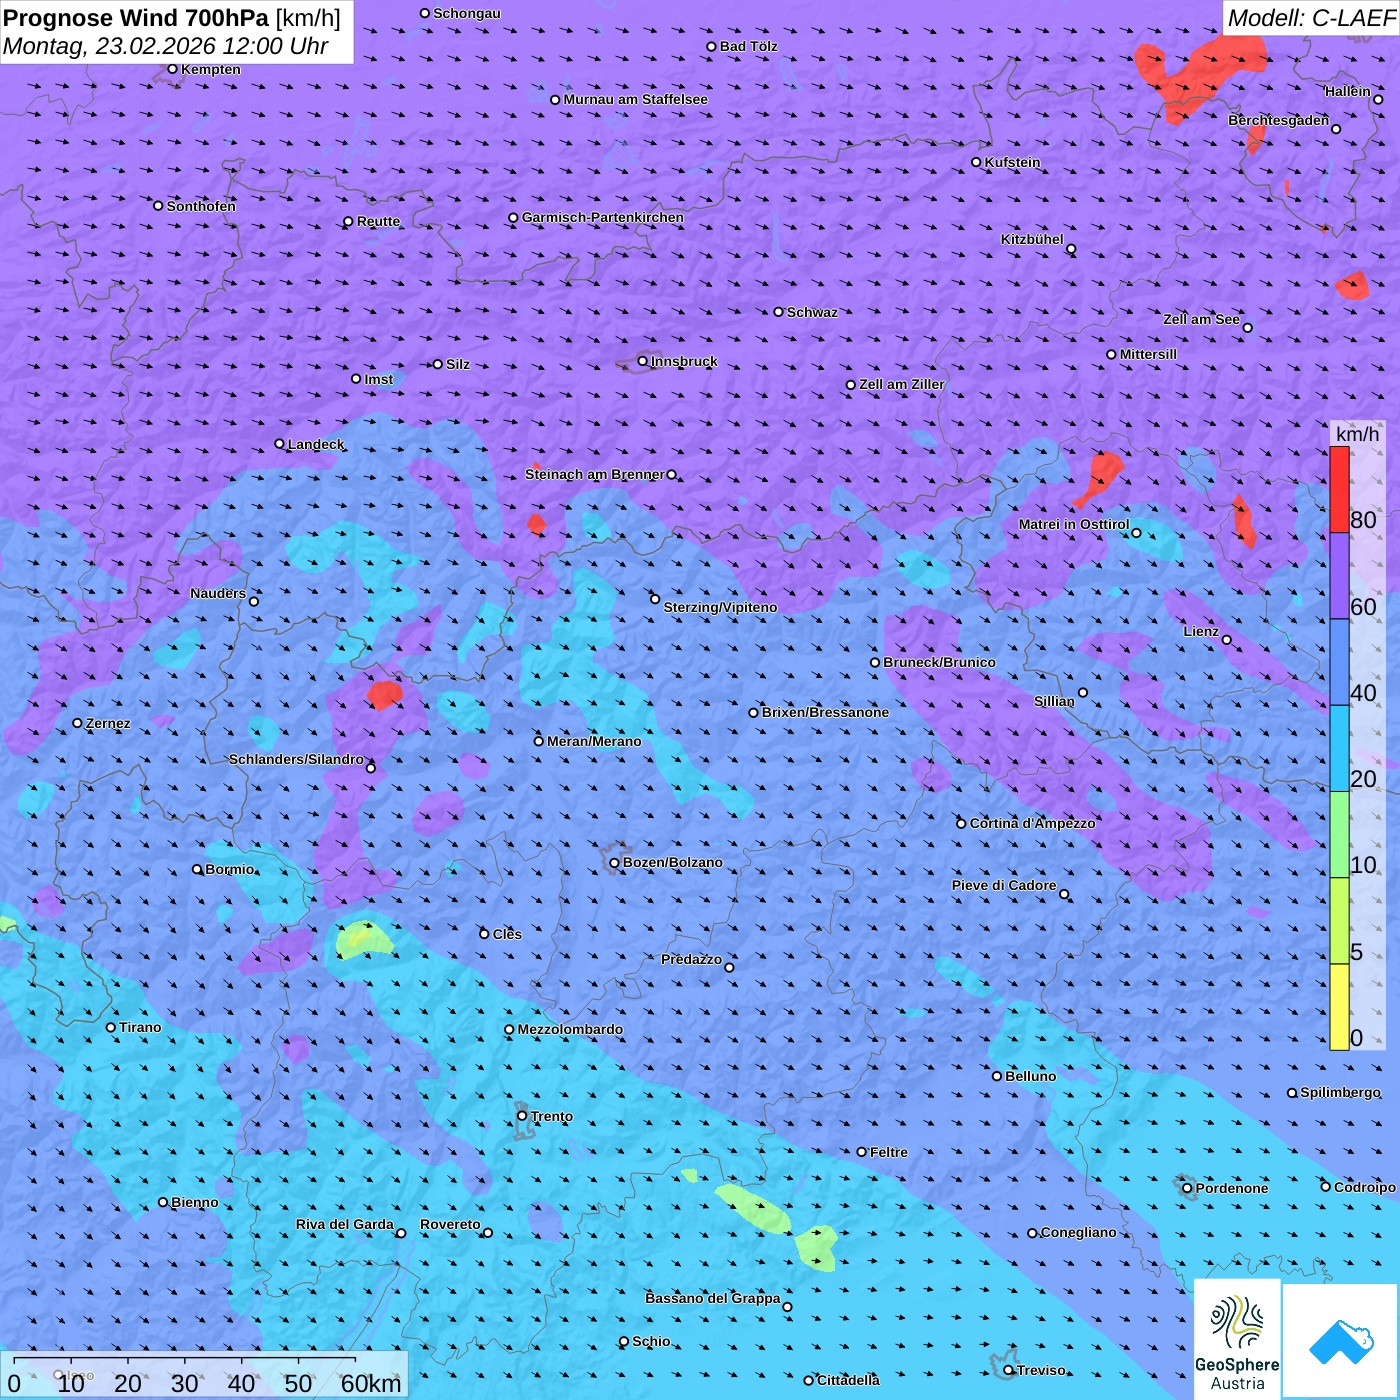
Task: Click the purple 60 km/h legend swatch
Action: tap(1339, 576)
